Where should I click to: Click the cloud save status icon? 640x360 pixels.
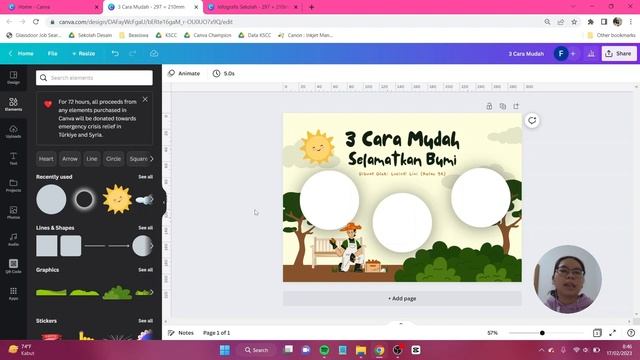click(x=154, y=53)
